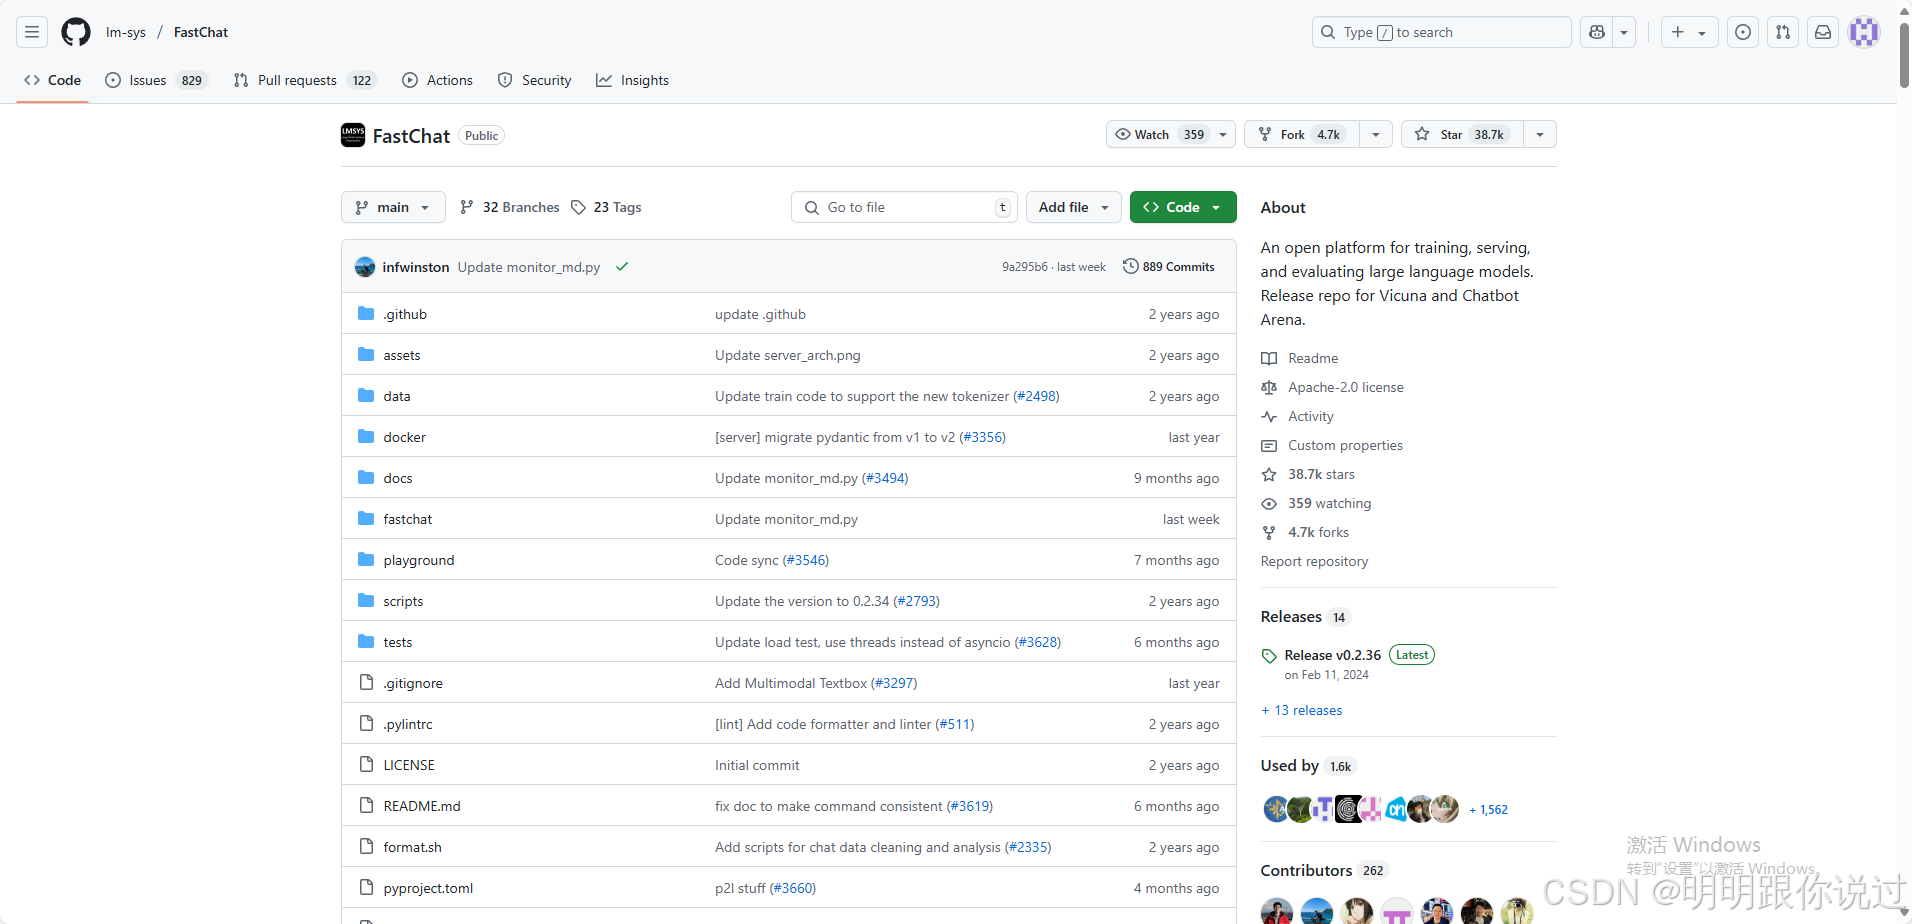The image size is (1912, 924).
Task: Open commit hash 9a295b6
Action: [x=1025, y=267]
